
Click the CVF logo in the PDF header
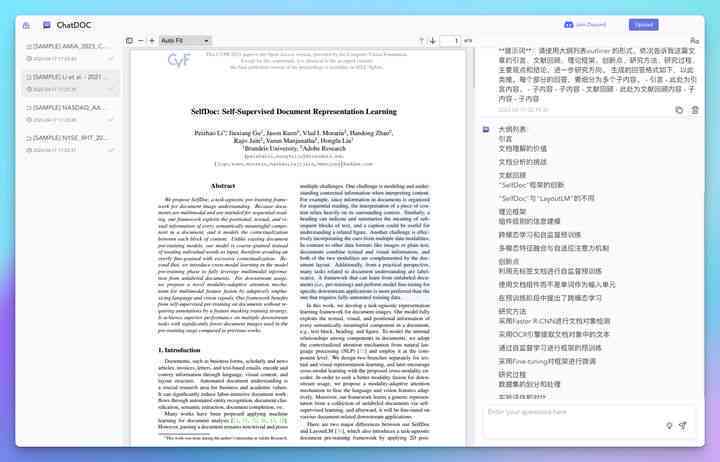179,60
